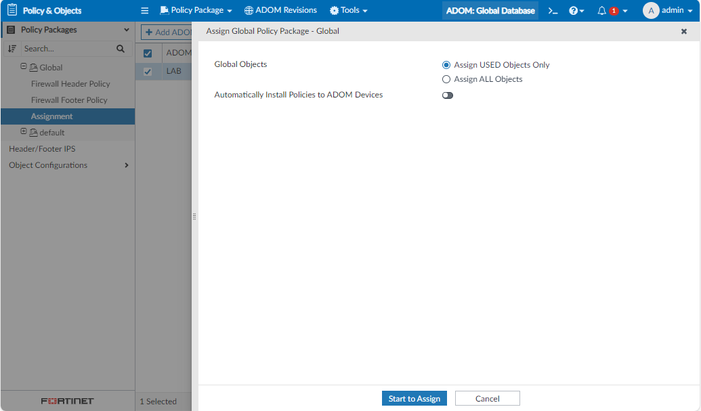The height and width of the screenshot is (411, 701).
Task: Select Assign USED Objects Only radio
Action: pyautogui.click(x=446, y=65)
